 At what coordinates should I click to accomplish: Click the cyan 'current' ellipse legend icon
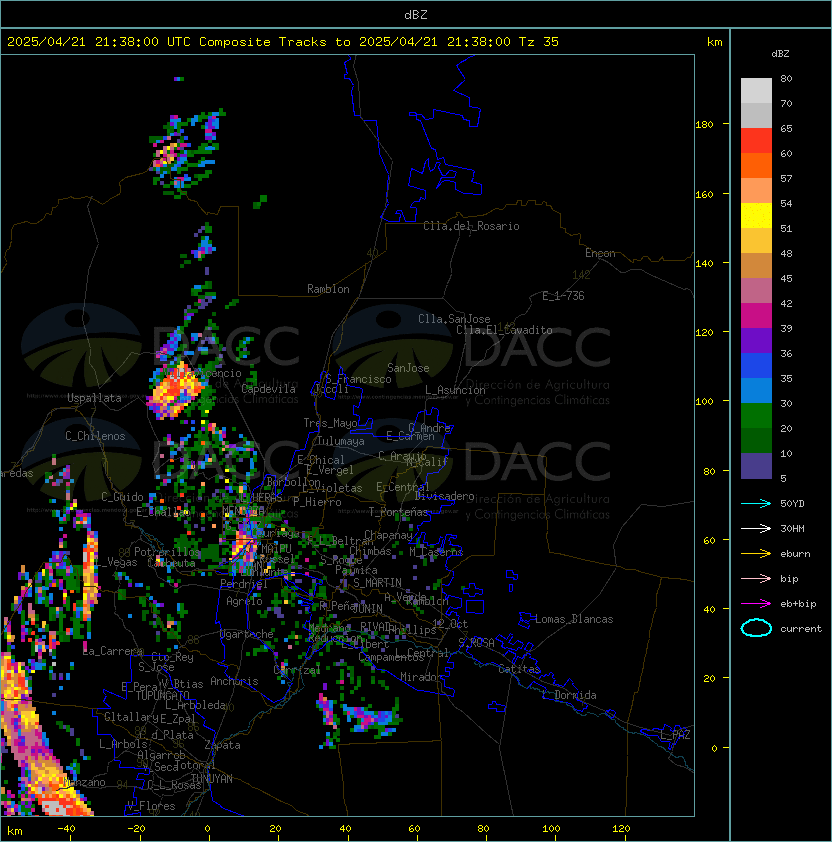click(756, 628)
